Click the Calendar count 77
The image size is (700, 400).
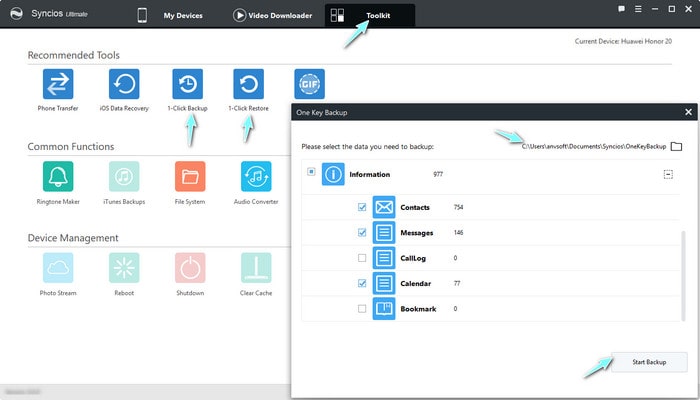pos(457,283)
